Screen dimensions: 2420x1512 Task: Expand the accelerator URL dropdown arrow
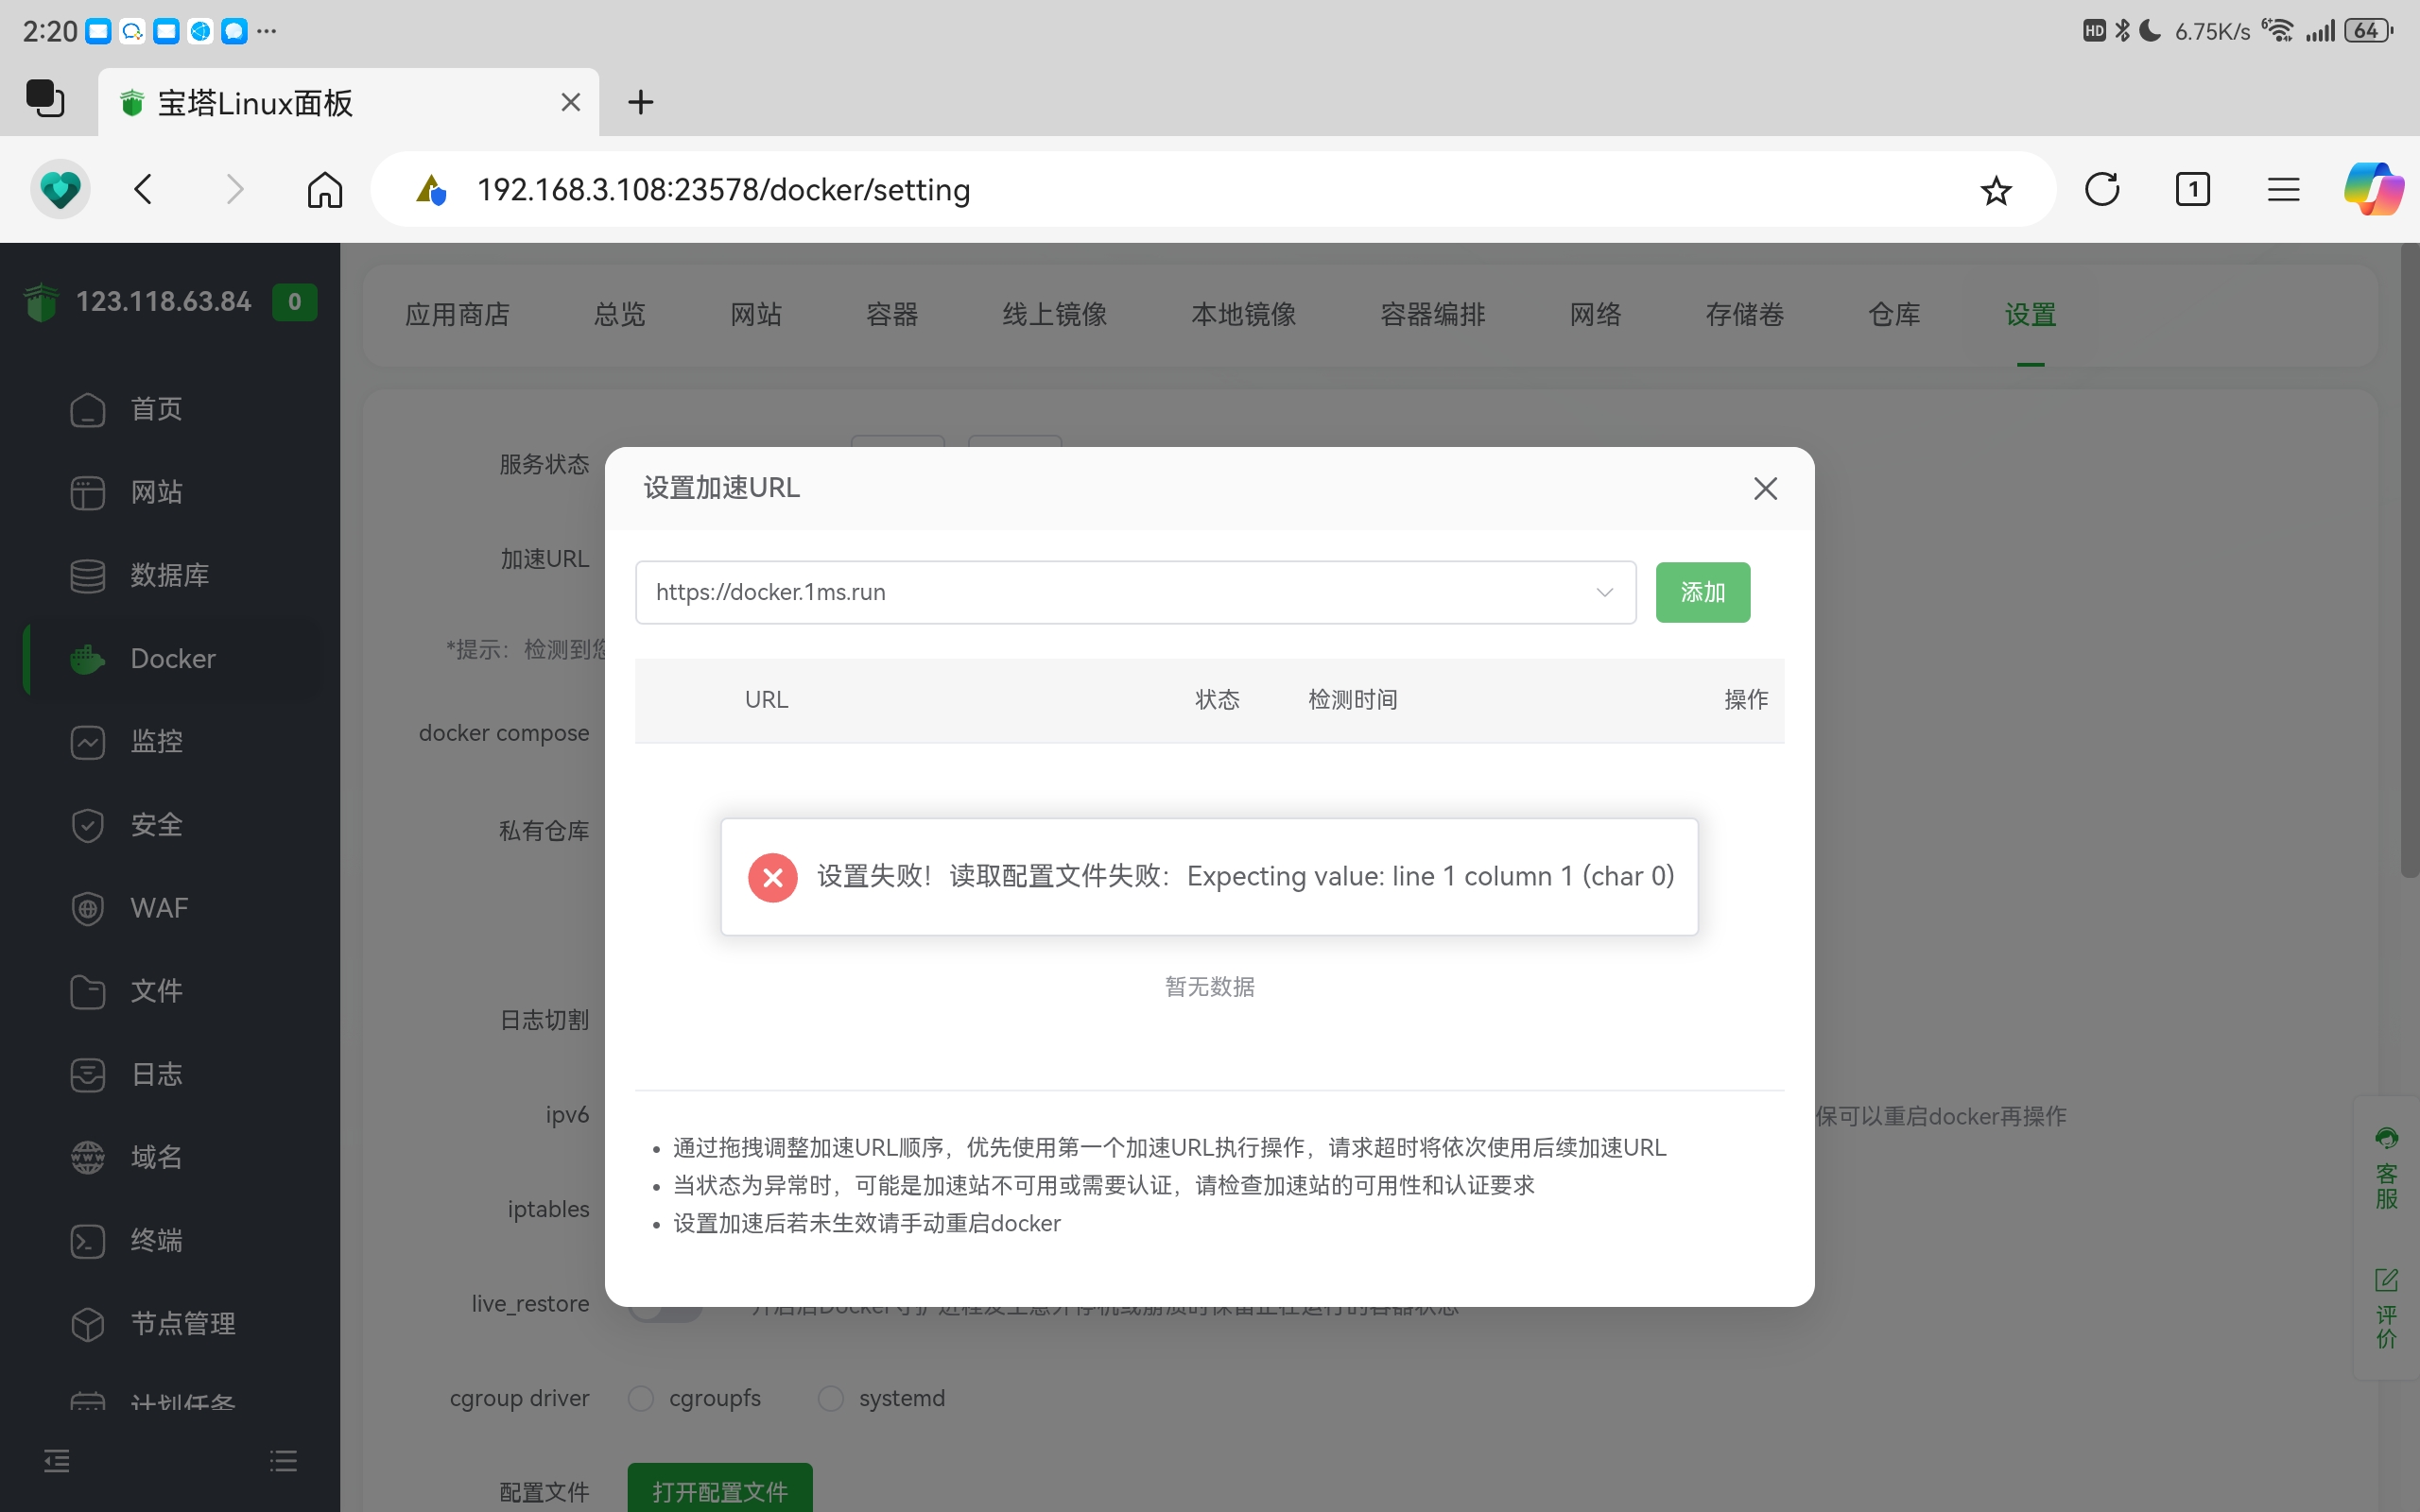click(1604, 592)
